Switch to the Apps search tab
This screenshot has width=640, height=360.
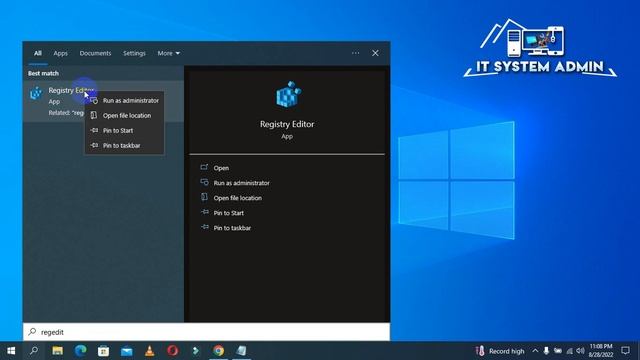point(60,53)
